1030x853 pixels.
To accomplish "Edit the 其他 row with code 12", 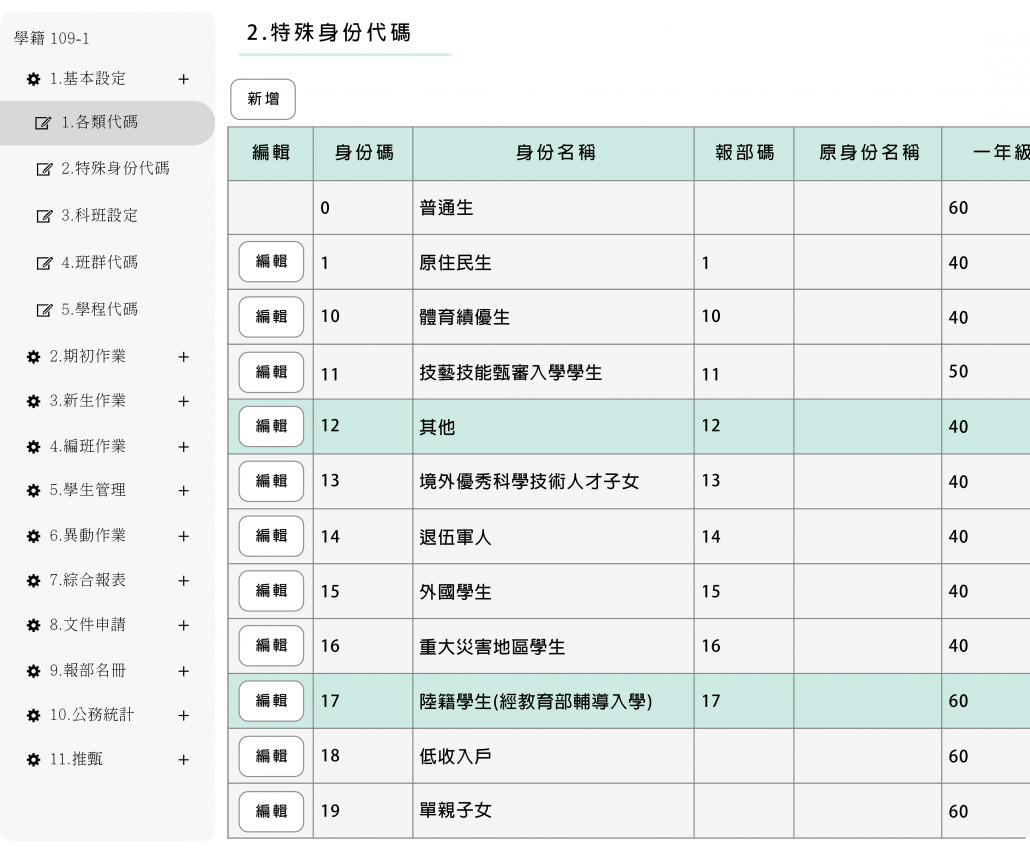I will click(271, 426).
